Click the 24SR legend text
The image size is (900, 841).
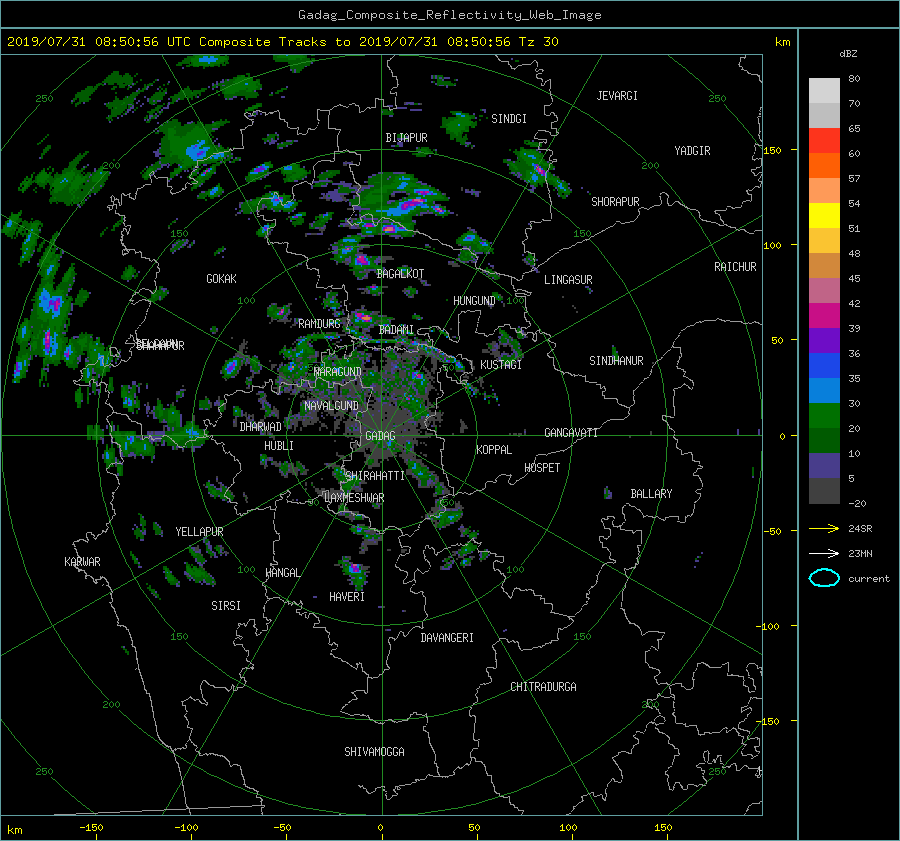coord(860,529)
